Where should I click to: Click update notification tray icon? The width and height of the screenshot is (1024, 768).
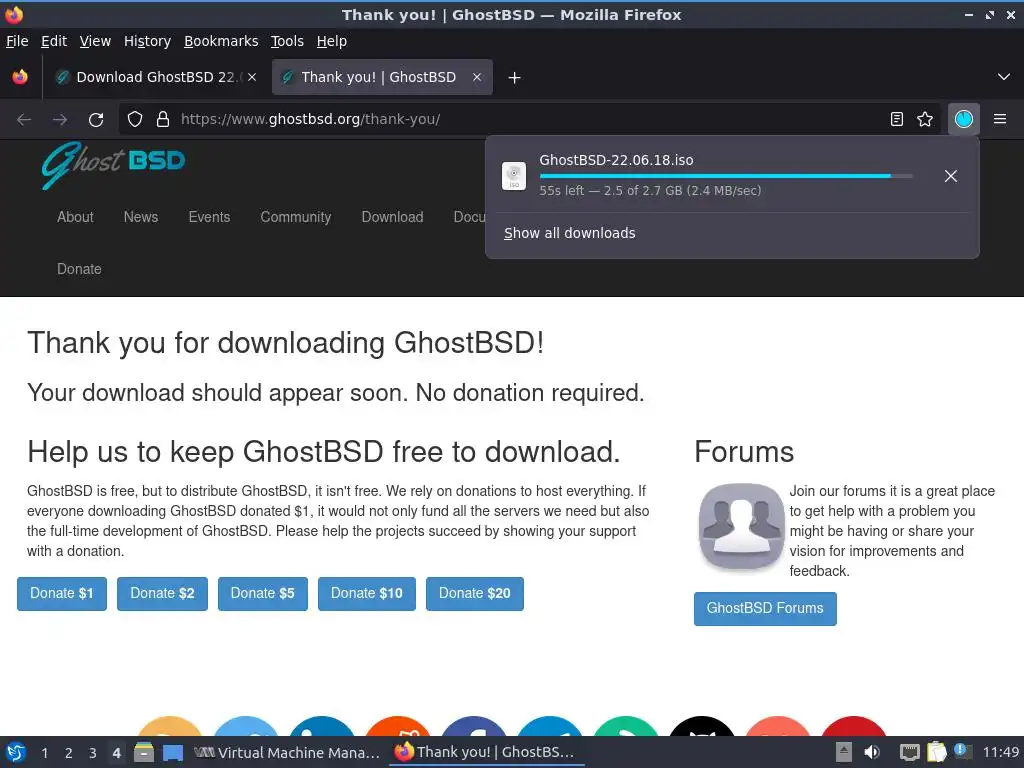tap(963, 752)
